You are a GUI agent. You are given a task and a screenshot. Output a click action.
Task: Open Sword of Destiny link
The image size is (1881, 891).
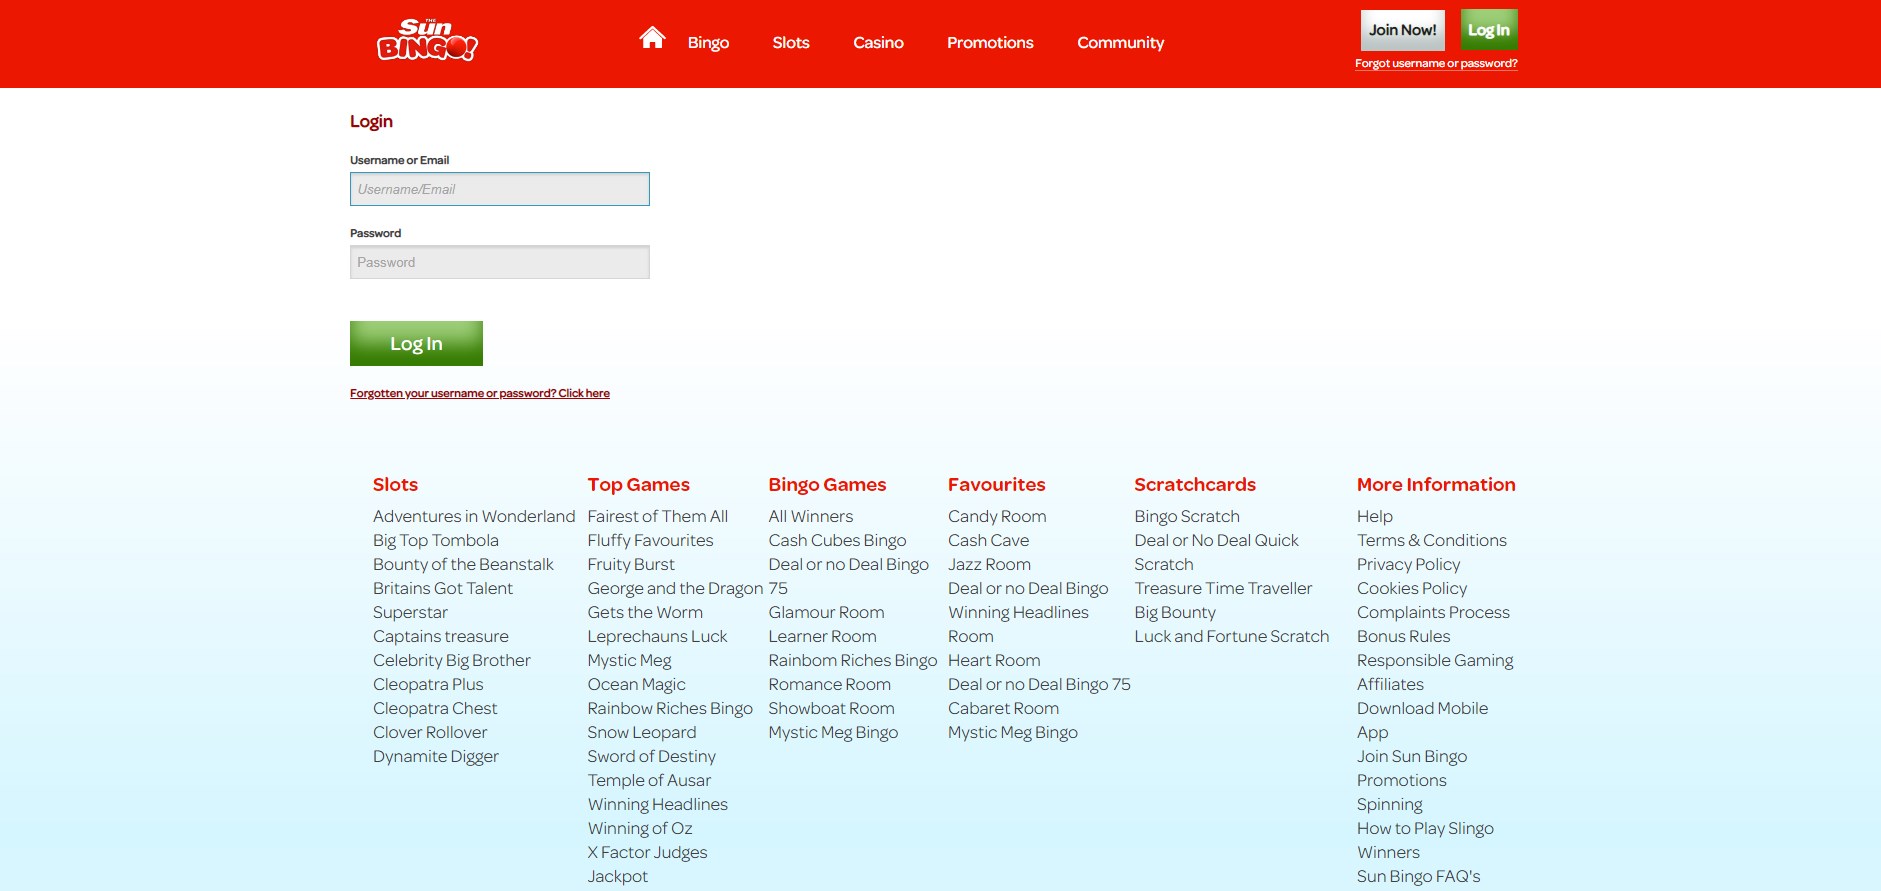point(652,756)
